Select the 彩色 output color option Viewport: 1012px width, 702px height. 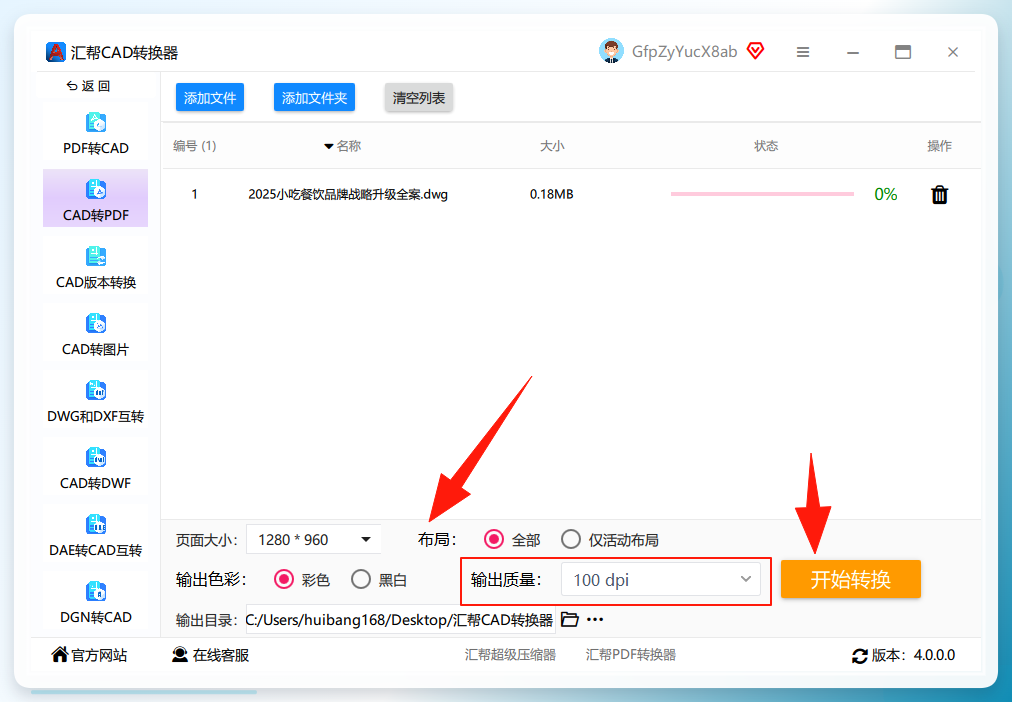tap(284, 579)
